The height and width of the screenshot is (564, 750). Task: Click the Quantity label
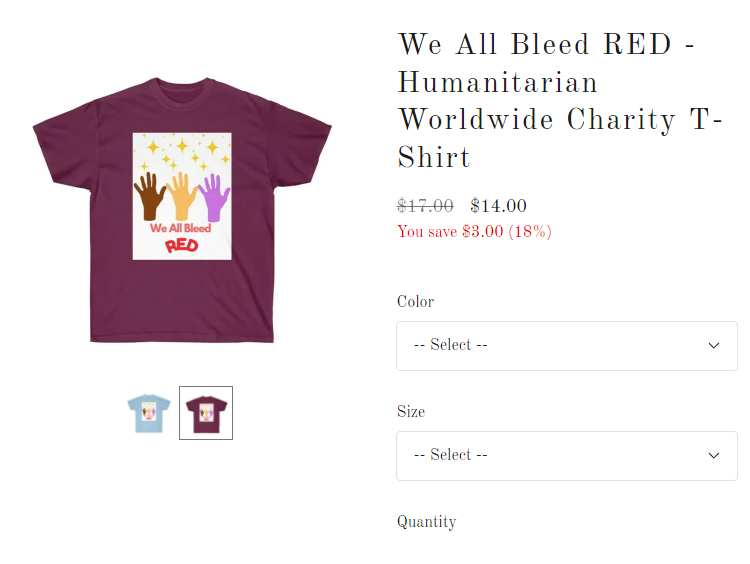(426, 522)
